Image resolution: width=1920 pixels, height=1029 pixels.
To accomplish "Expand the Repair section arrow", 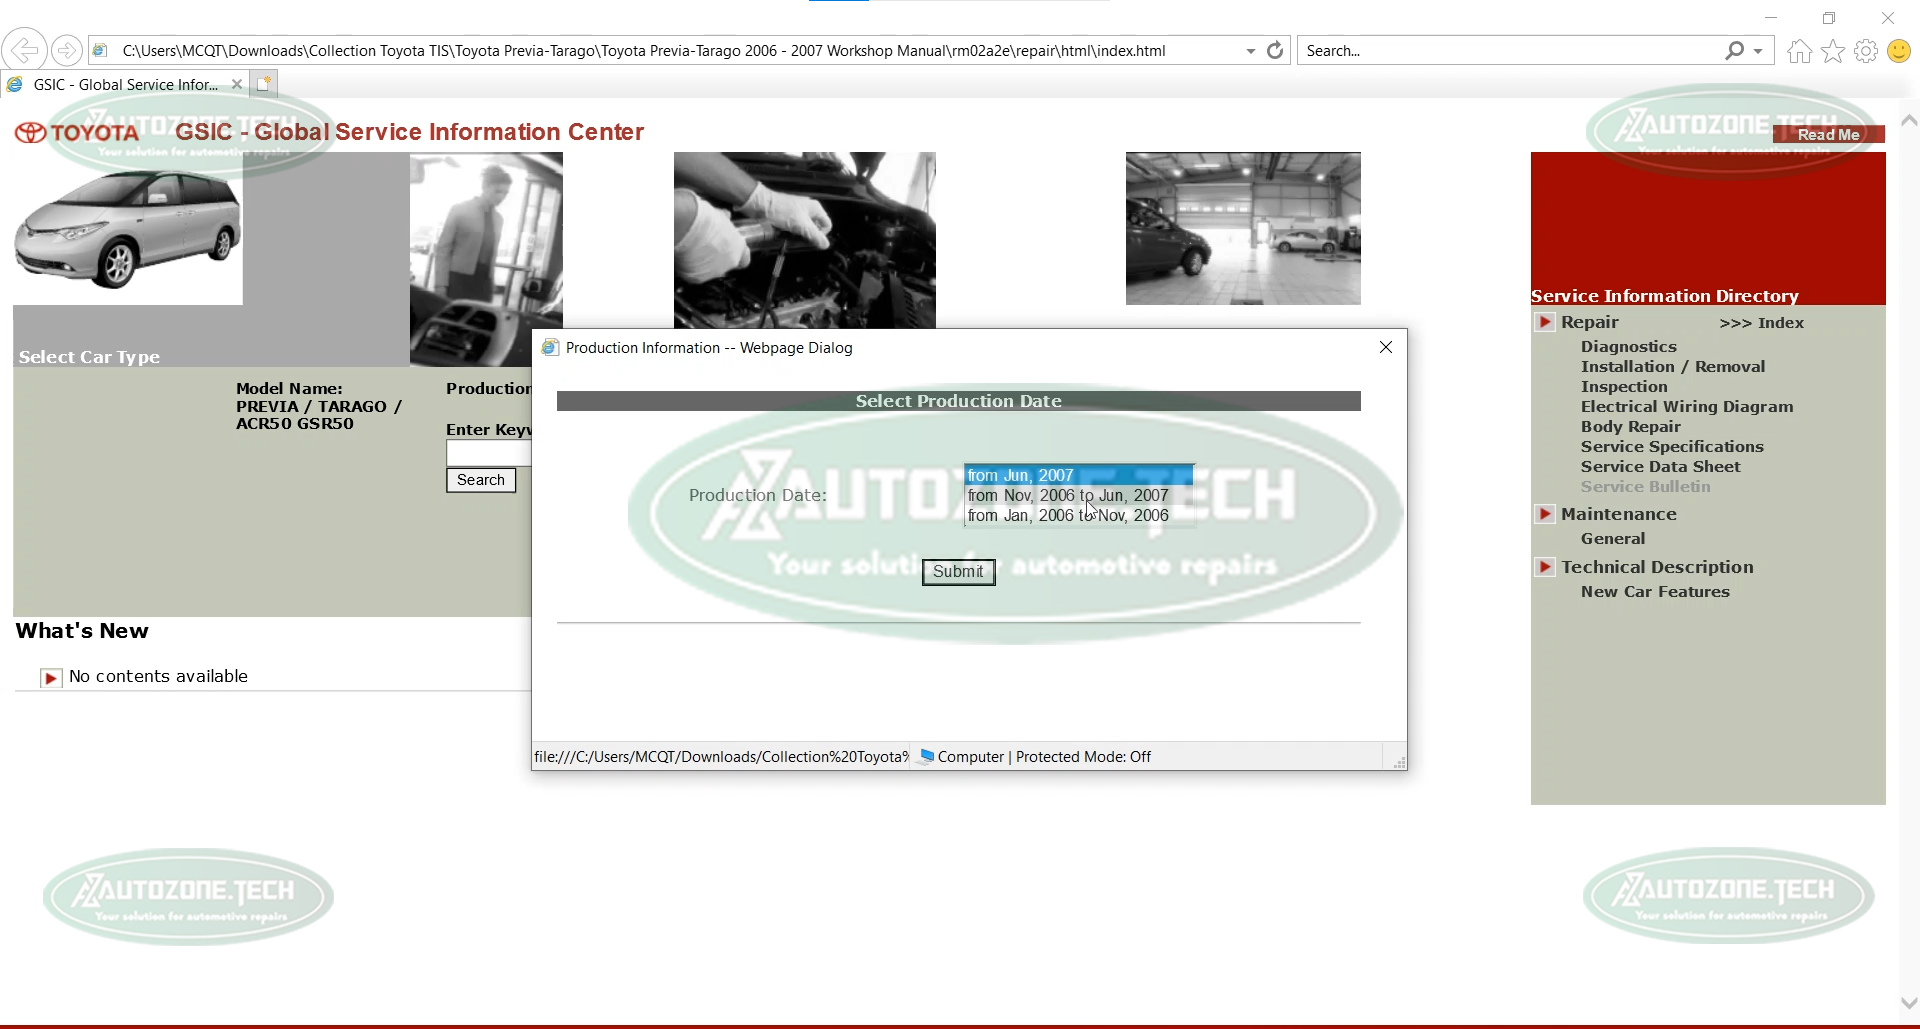I will (1547, 322).
